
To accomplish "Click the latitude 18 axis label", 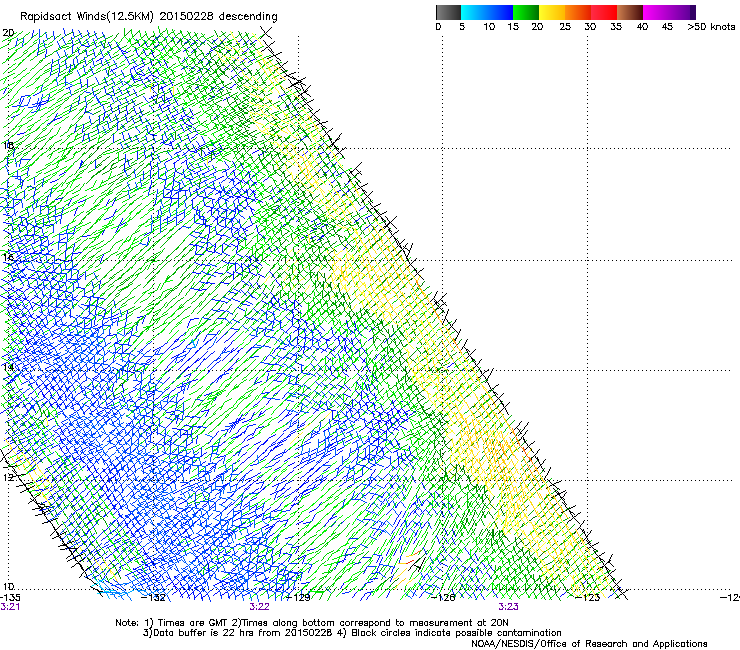I will 8,145.
